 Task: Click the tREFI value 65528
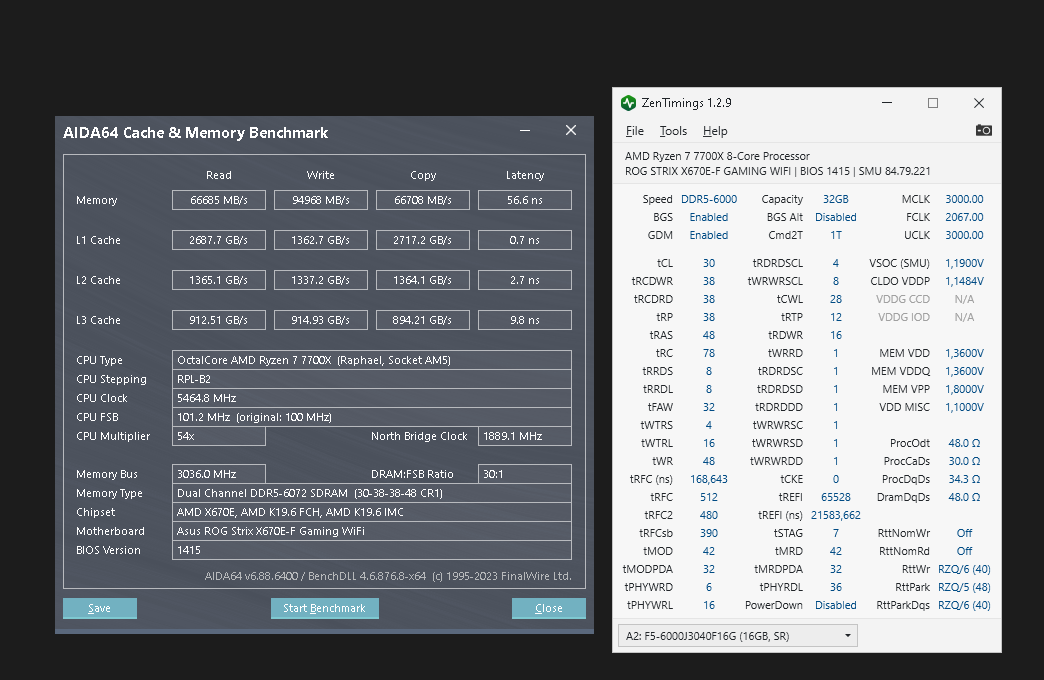[x=836, y=497]
